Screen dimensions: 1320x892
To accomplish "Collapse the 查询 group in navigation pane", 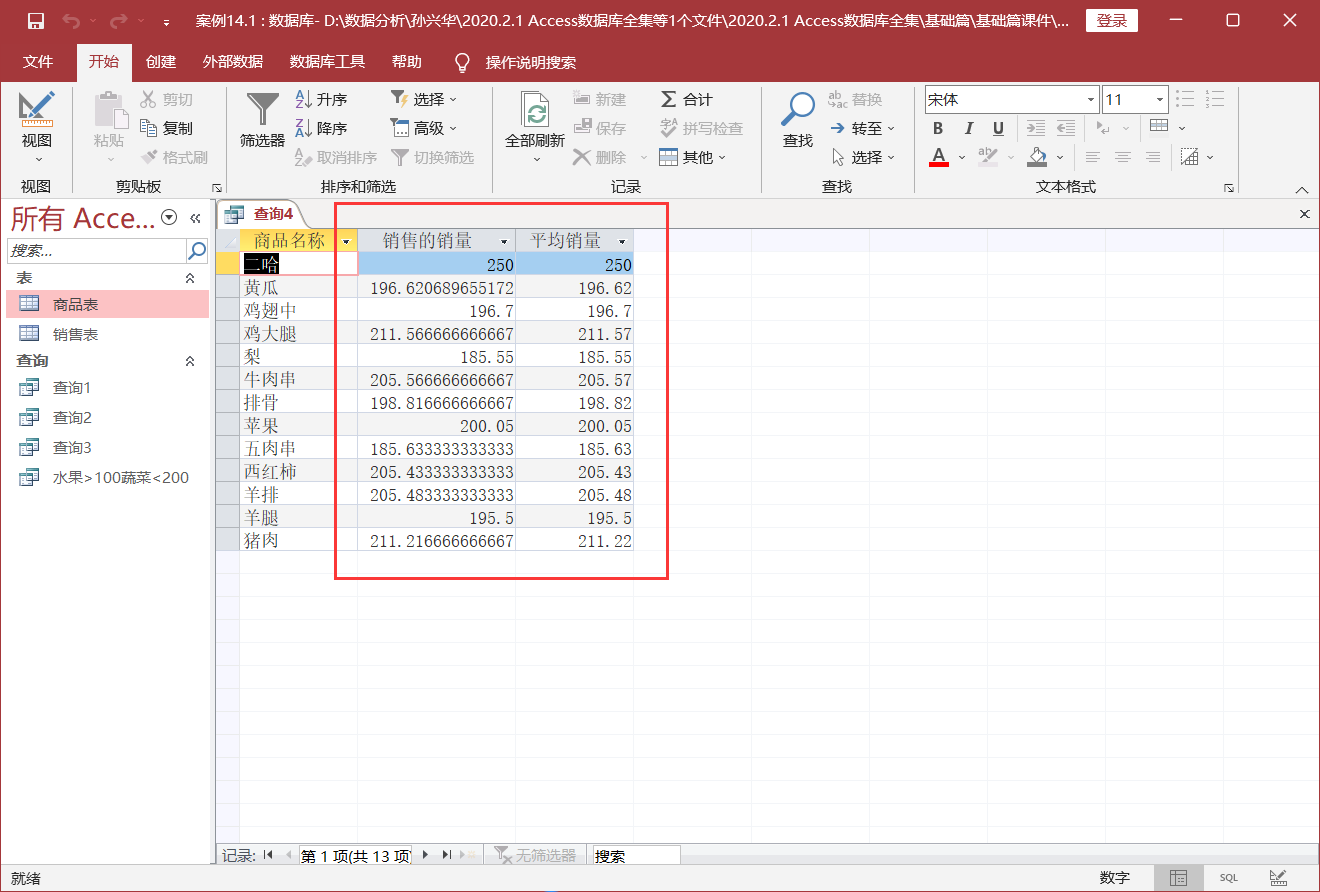I will (x=190, y=361).
